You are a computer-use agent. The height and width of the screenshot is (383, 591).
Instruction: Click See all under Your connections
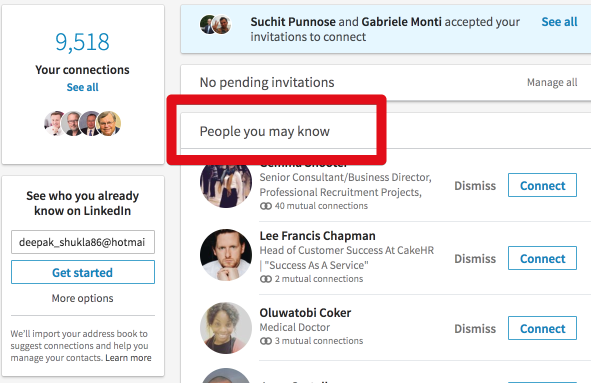tap(83, 87)
